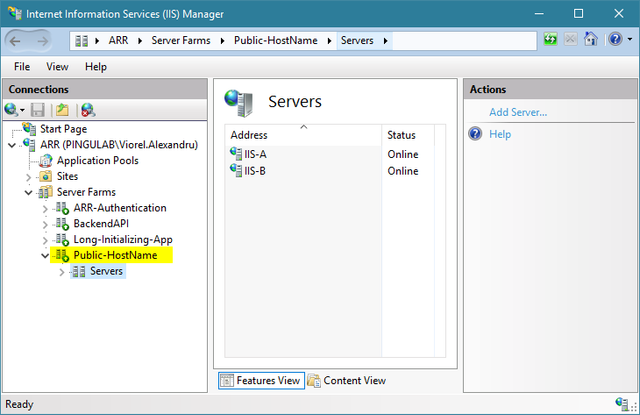Screen dimensions: 640x415
Task: Switch to Features View tab
Action: (x=261, y=380)
